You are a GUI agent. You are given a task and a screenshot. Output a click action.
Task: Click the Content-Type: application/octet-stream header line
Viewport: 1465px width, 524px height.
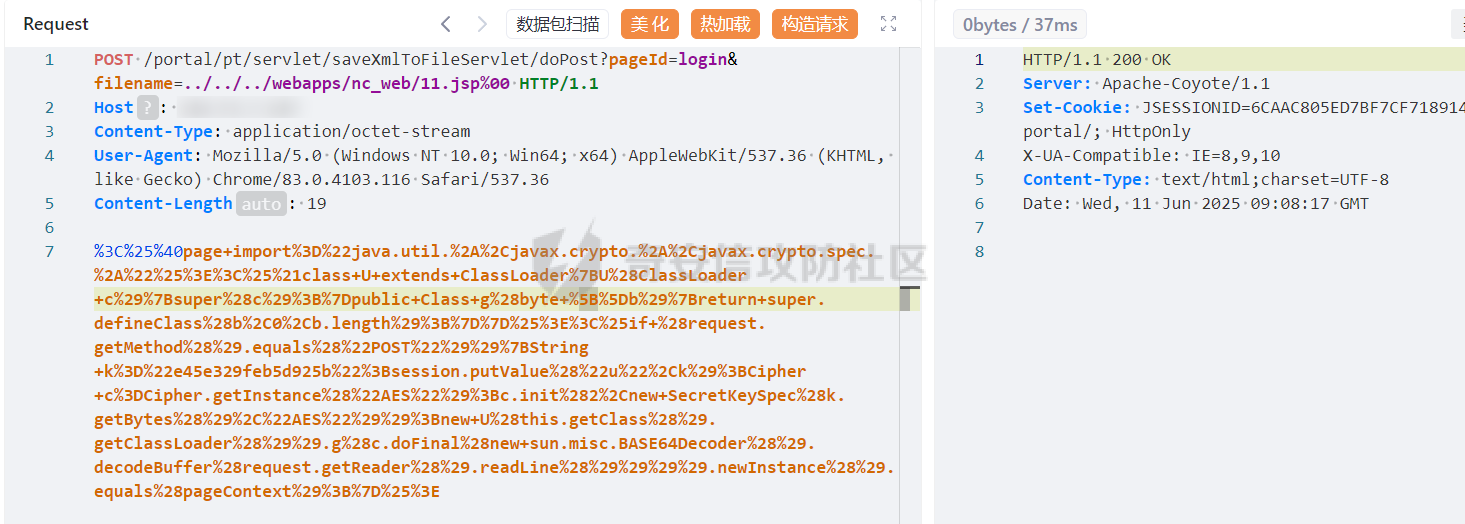pyautogui.click(x=282, y=131)
